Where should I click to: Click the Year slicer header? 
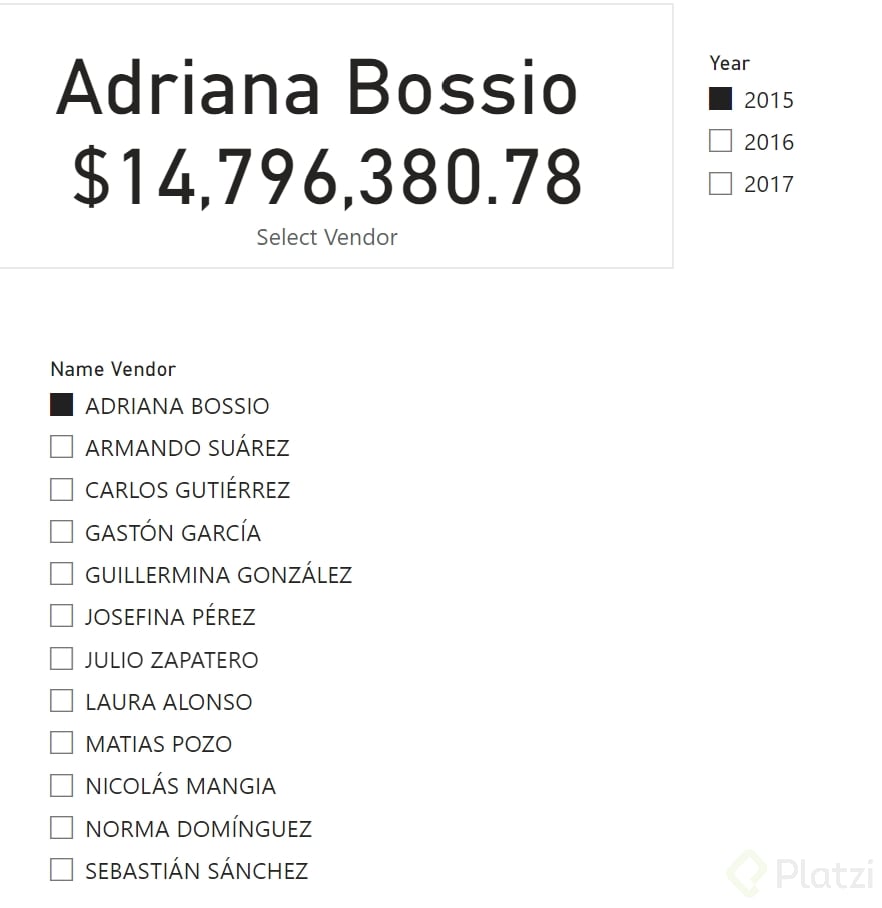[x=729, y=63]
